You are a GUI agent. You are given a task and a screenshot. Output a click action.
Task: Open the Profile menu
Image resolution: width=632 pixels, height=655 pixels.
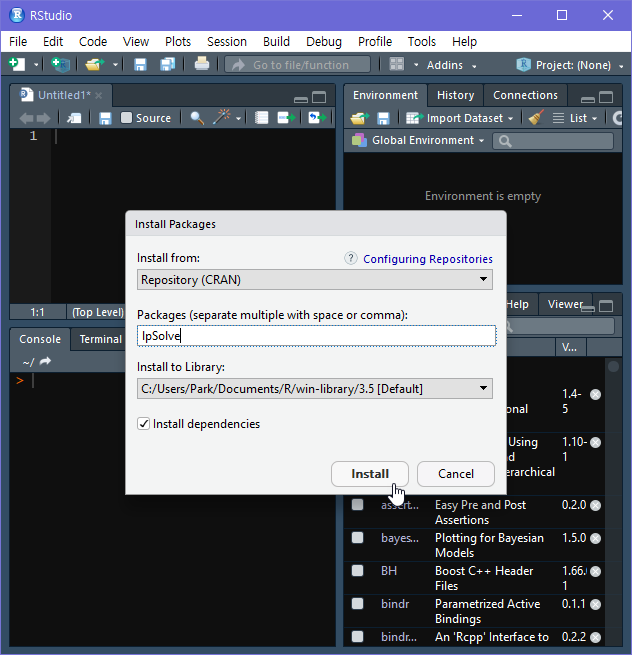pos(375,42)
